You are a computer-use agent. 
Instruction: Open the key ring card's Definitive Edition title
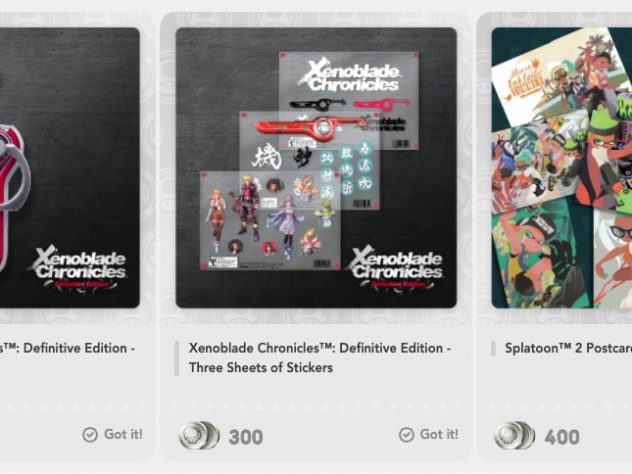67,348
